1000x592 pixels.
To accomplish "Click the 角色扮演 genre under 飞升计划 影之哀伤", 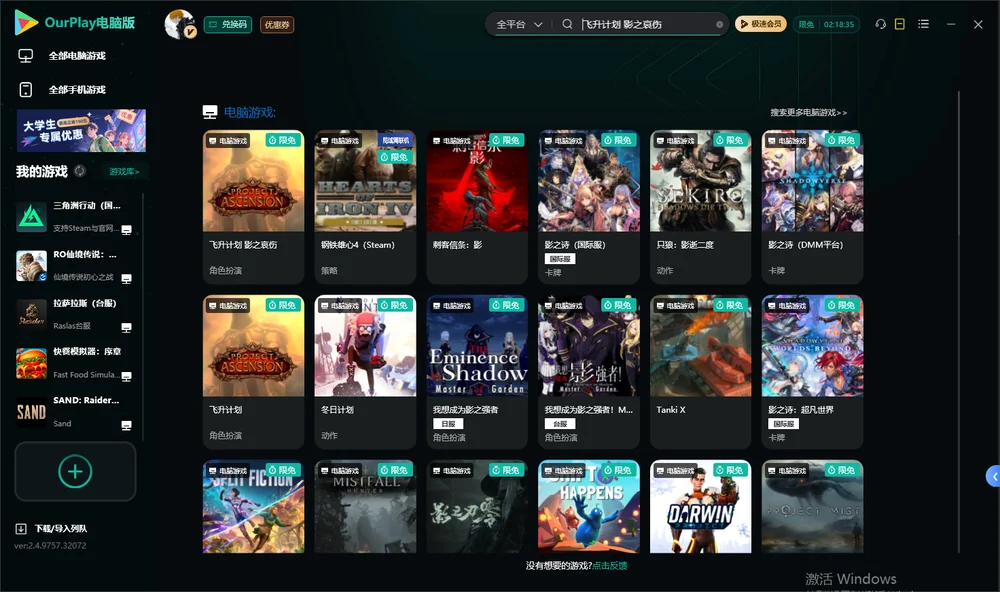I will [x=225, y=270].
